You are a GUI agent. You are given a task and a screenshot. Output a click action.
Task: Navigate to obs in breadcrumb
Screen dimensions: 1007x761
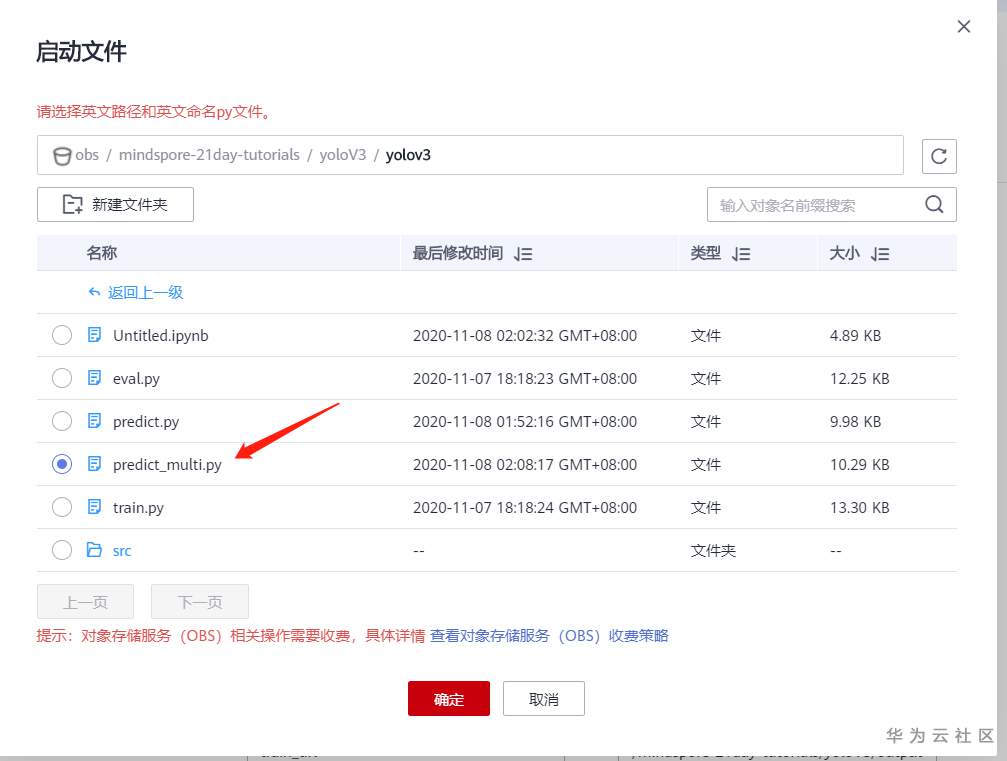coord(87,155)
